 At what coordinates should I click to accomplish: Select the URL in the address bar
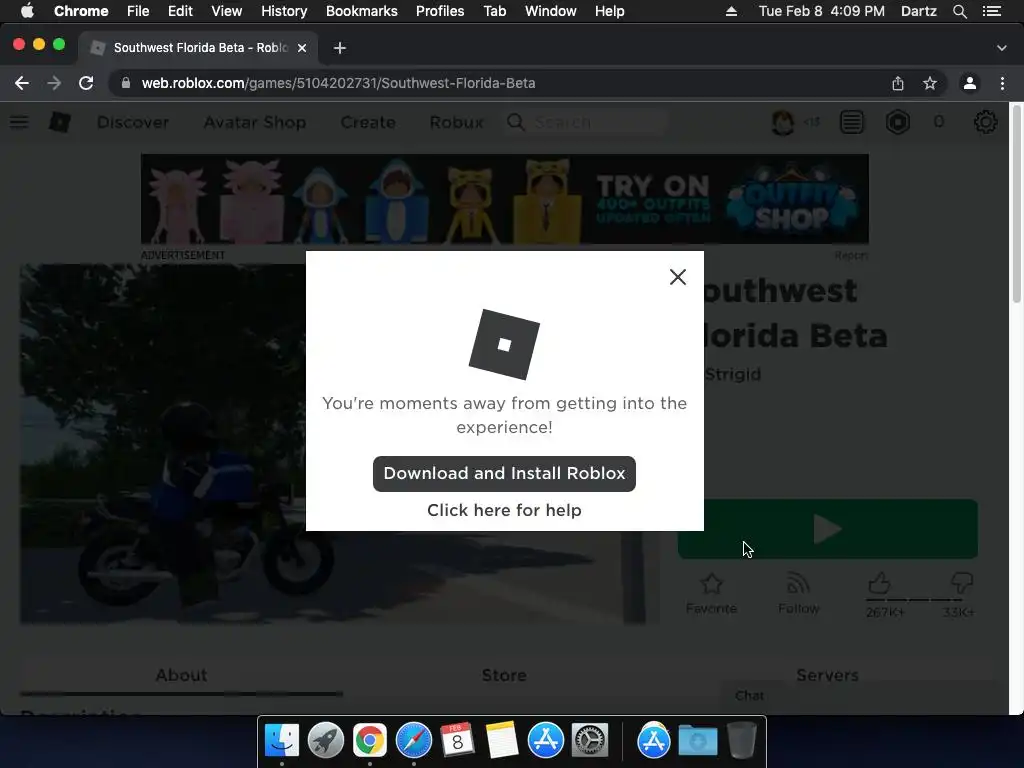(338, 83)
